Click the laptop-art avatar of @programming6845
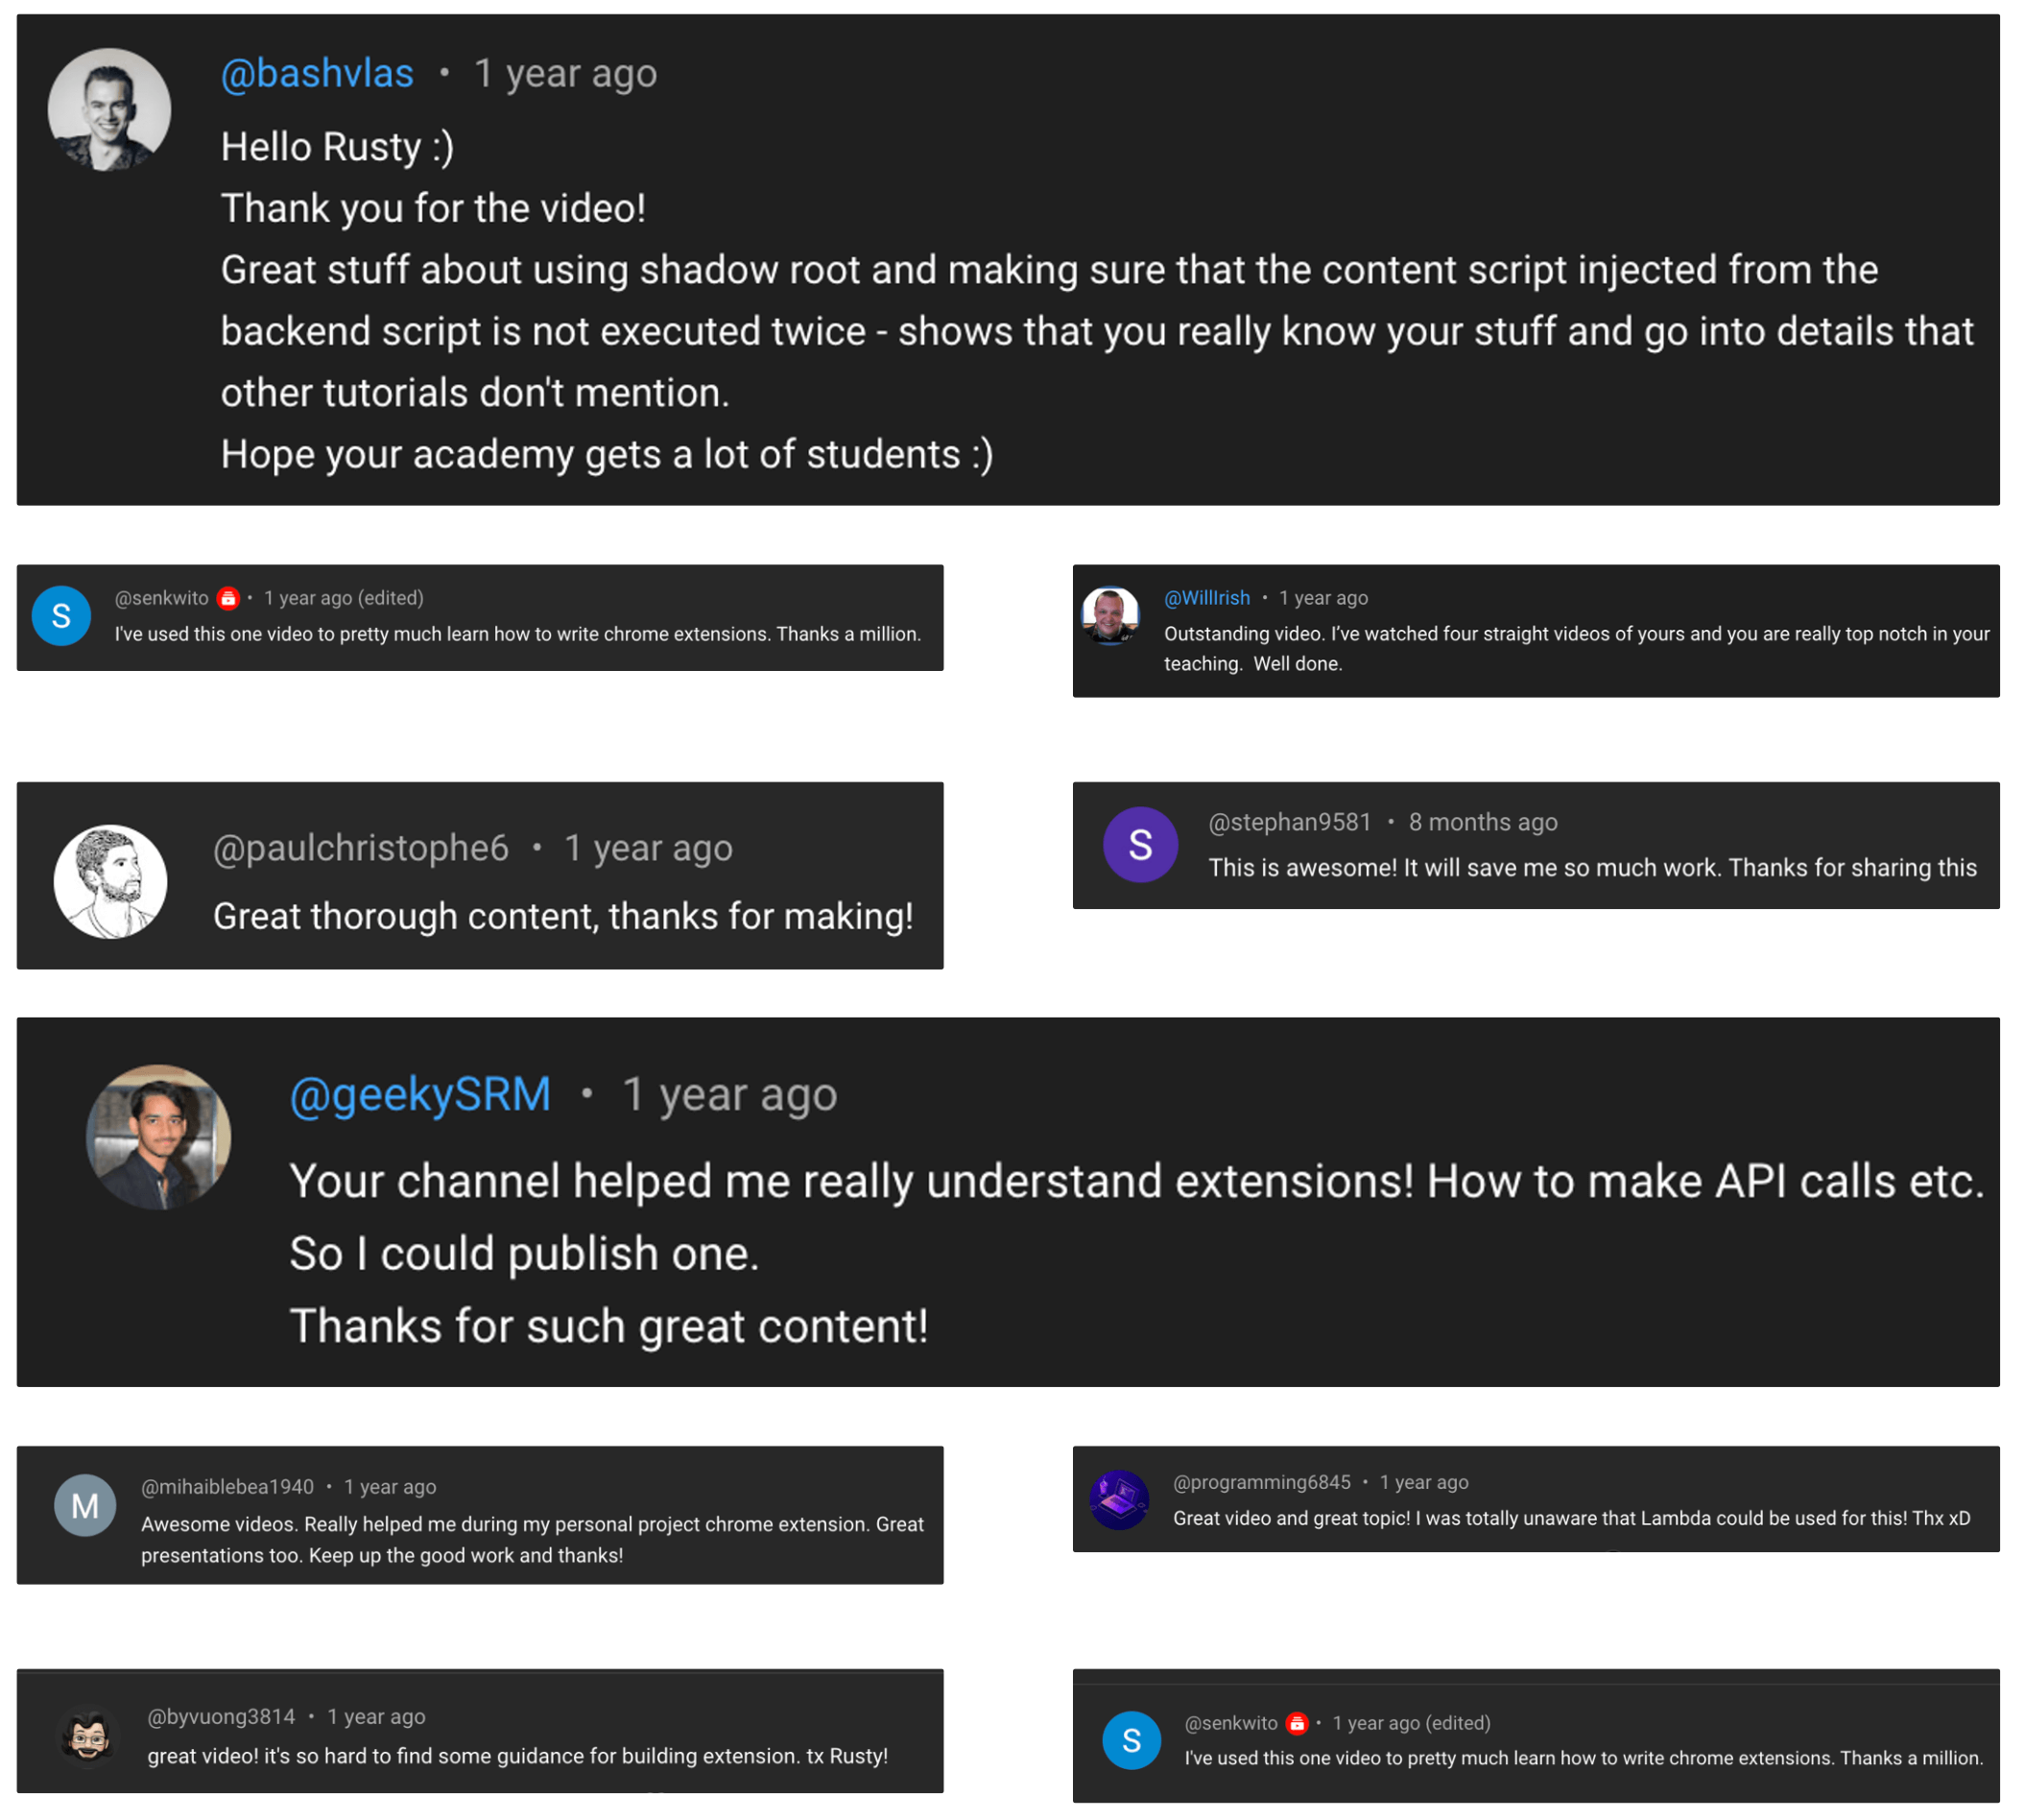2025x1820 pixels. 1120,1500
